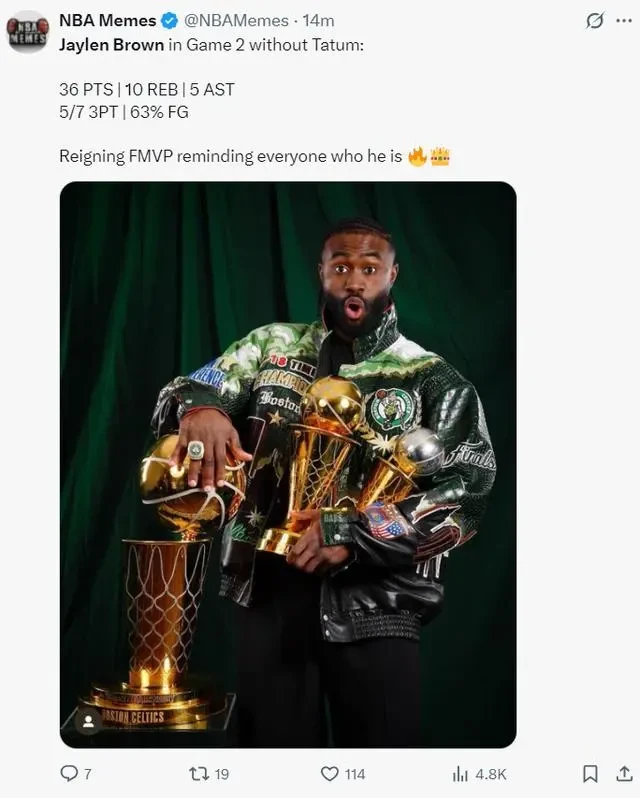Open the NBA Memes profile avatar

27,32
